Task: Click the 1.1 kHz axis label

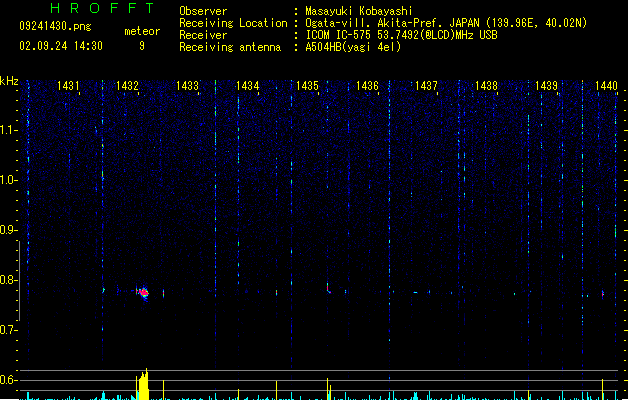Action: pos(8,130)
